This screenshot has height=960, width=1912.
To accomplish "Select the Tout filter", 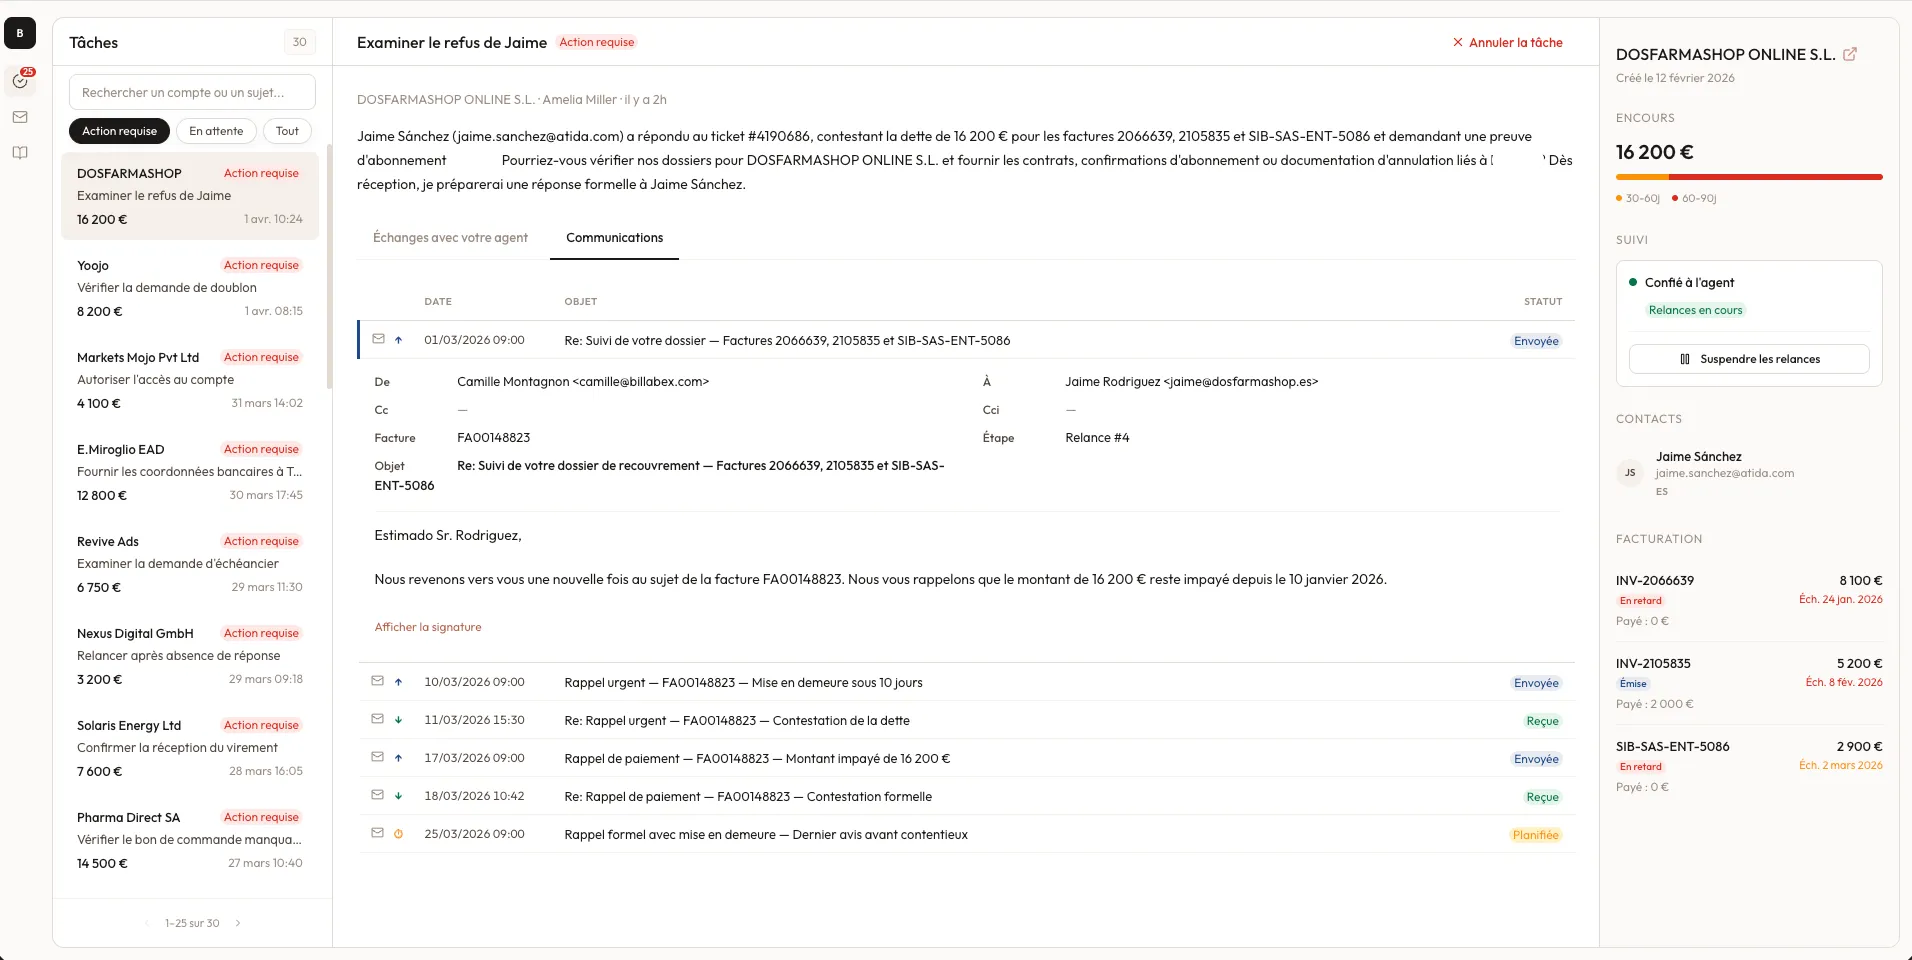I will [287, 131].
